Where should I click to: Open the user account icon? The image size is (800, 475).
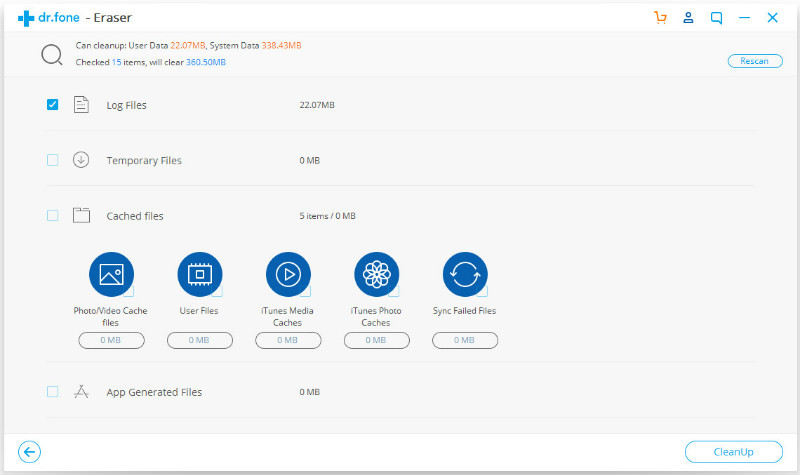688,18
